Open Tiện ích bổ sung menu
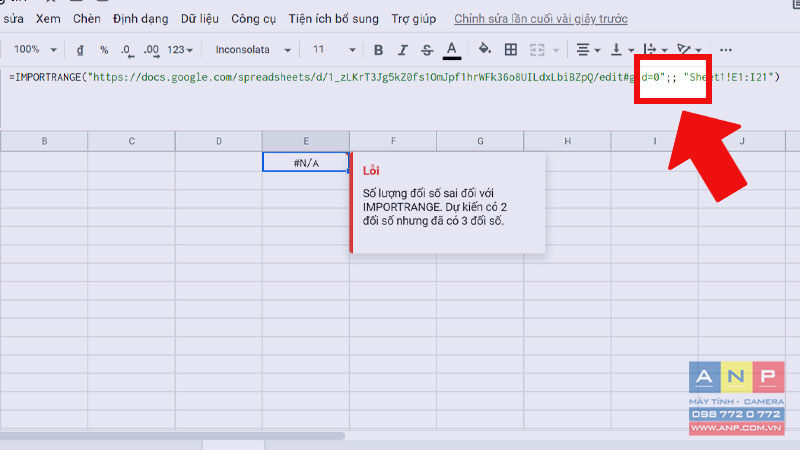Image resolution: width=800 pixels, height=450 pixels. pos(333,19)
